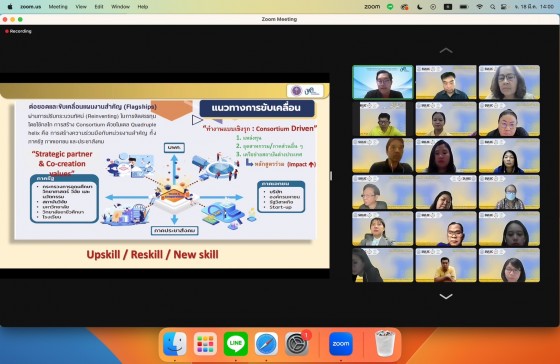
Task: Click the Zoom app icon in dock
Action: pyautogui.click(x=341, y=344)
